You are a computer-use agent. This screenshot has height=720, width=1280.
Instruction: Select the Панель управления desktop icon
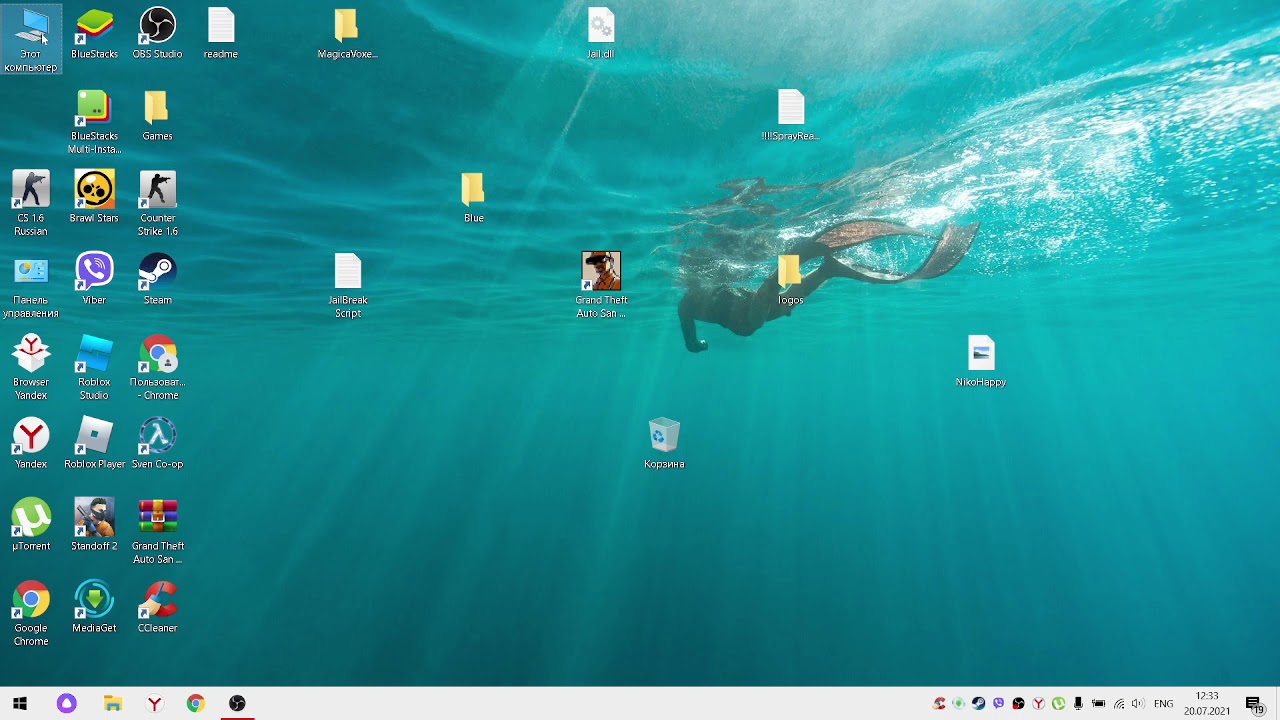(x=31, y=286)
